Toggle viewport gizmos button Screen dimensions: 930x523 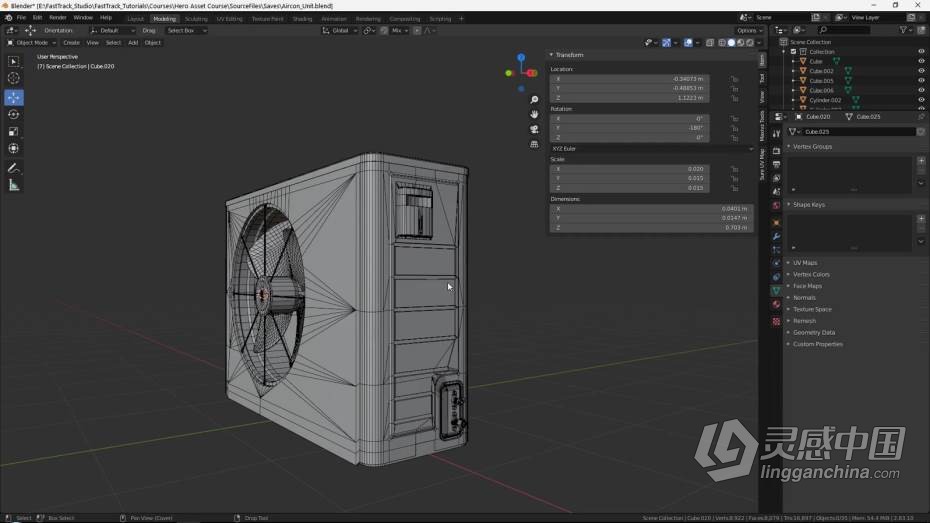667,43
